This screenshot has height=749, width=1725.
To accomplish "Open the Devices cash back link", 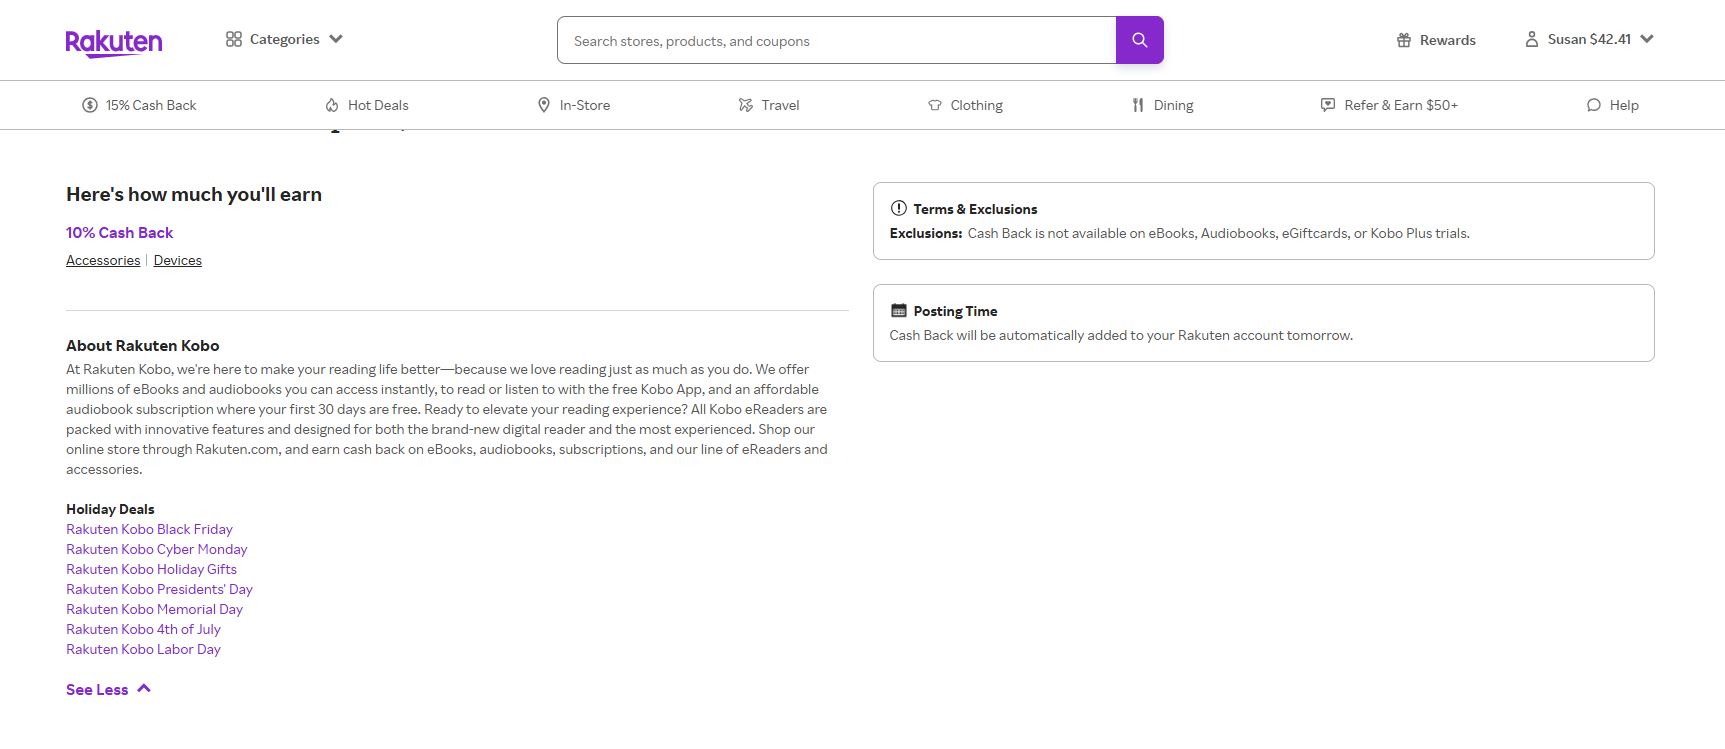I will (178, 260).
